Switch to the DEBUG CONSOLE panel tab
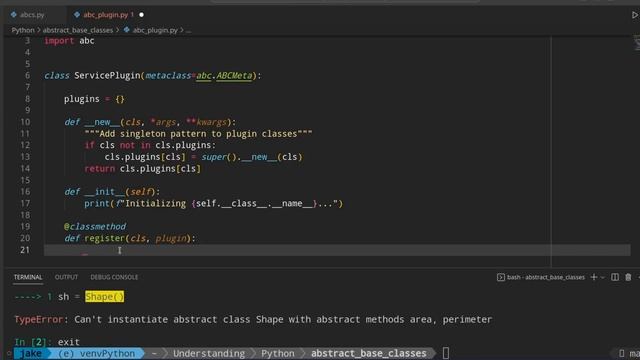Viewport: 640px width, 360px height. point(114,277)
